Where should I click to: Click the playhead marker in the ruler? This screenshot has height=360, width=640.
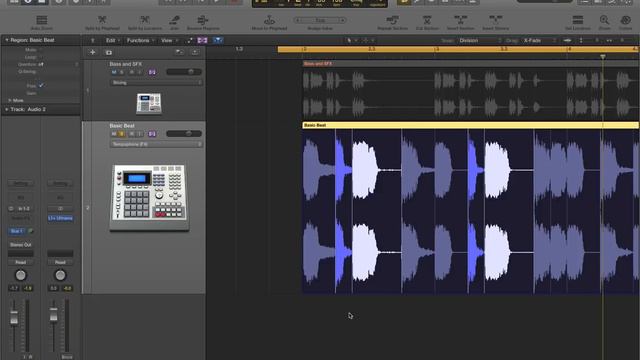(603, 56)
